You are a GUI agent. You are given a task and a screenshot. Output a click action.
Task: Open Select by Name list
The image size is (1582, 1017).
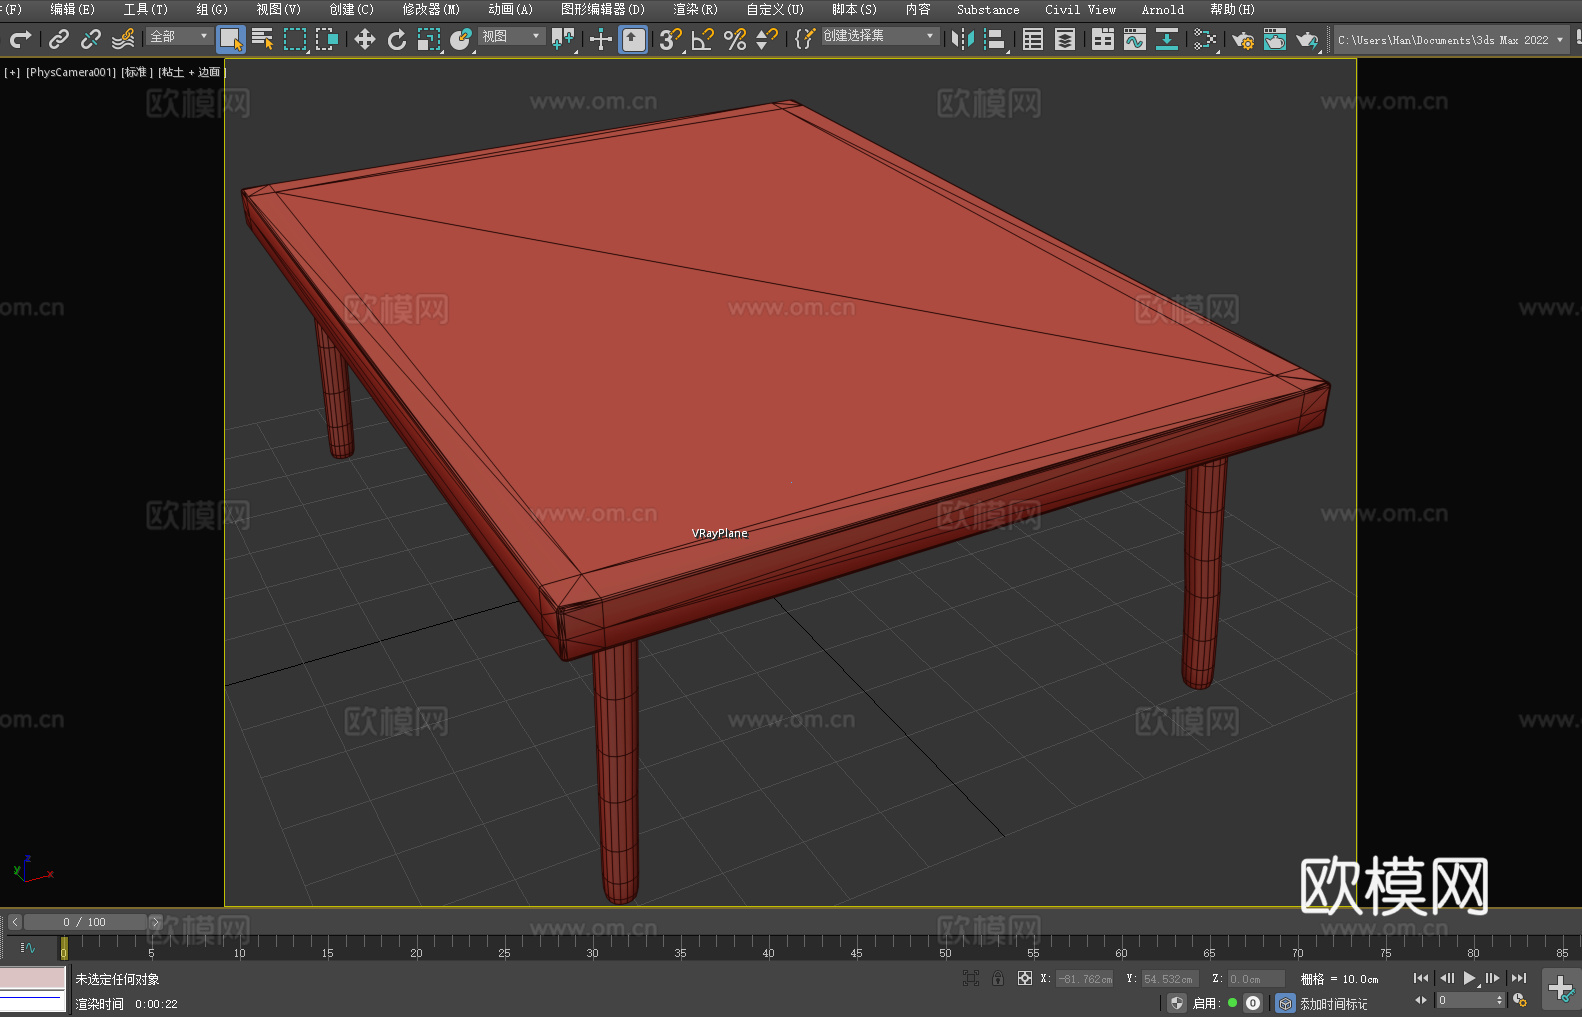click(263, 39)
